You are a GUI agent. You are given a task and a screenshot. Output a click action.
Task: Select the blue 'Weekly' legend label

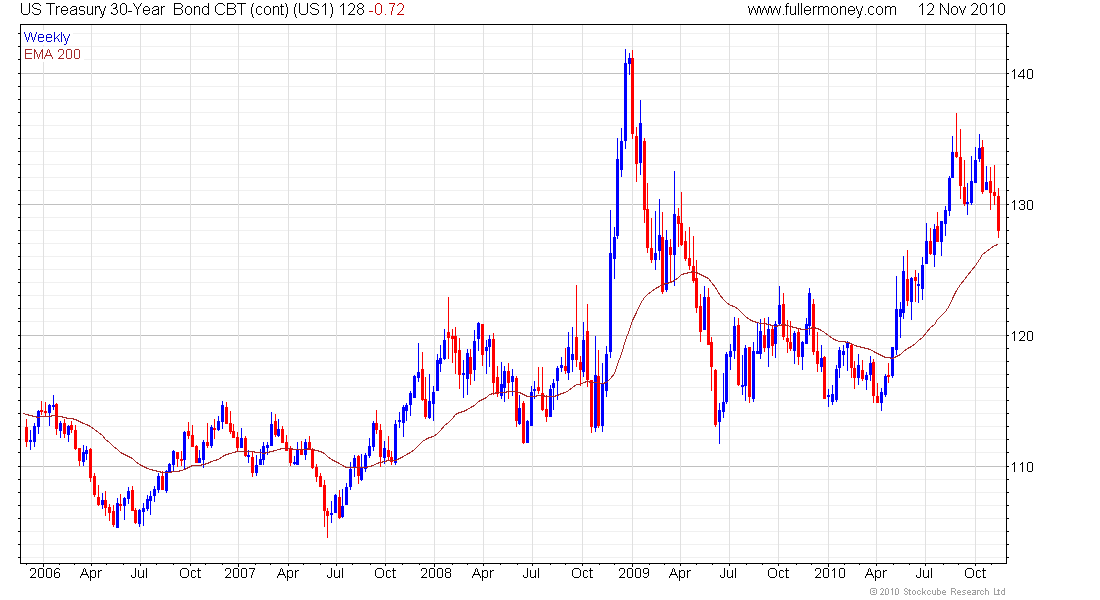click(47, 37)
